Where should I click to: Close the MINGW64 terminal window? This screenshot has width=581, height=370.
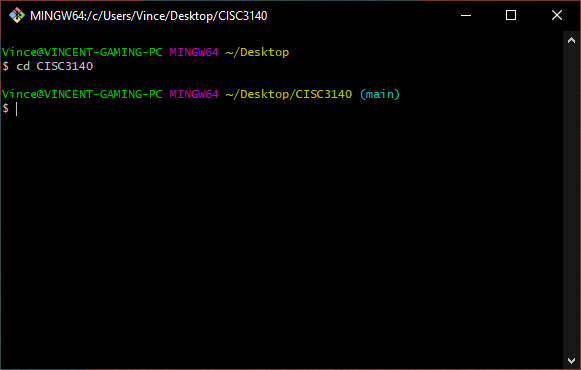click(x=557, y=16)
